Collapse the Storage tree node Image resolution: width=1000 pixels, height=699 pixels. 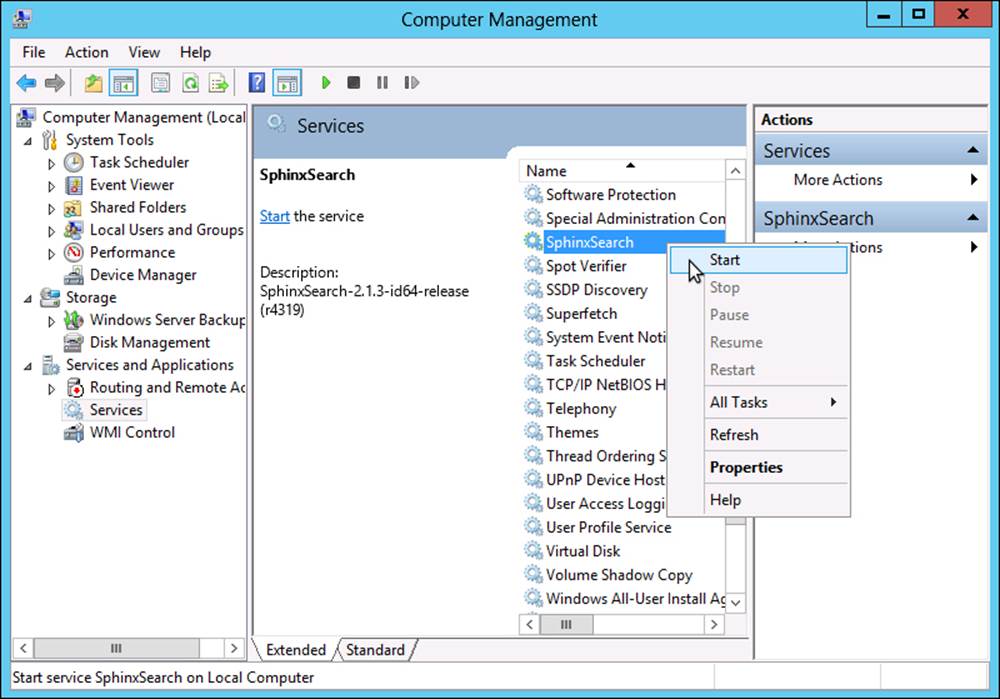(x=27, y=298)
